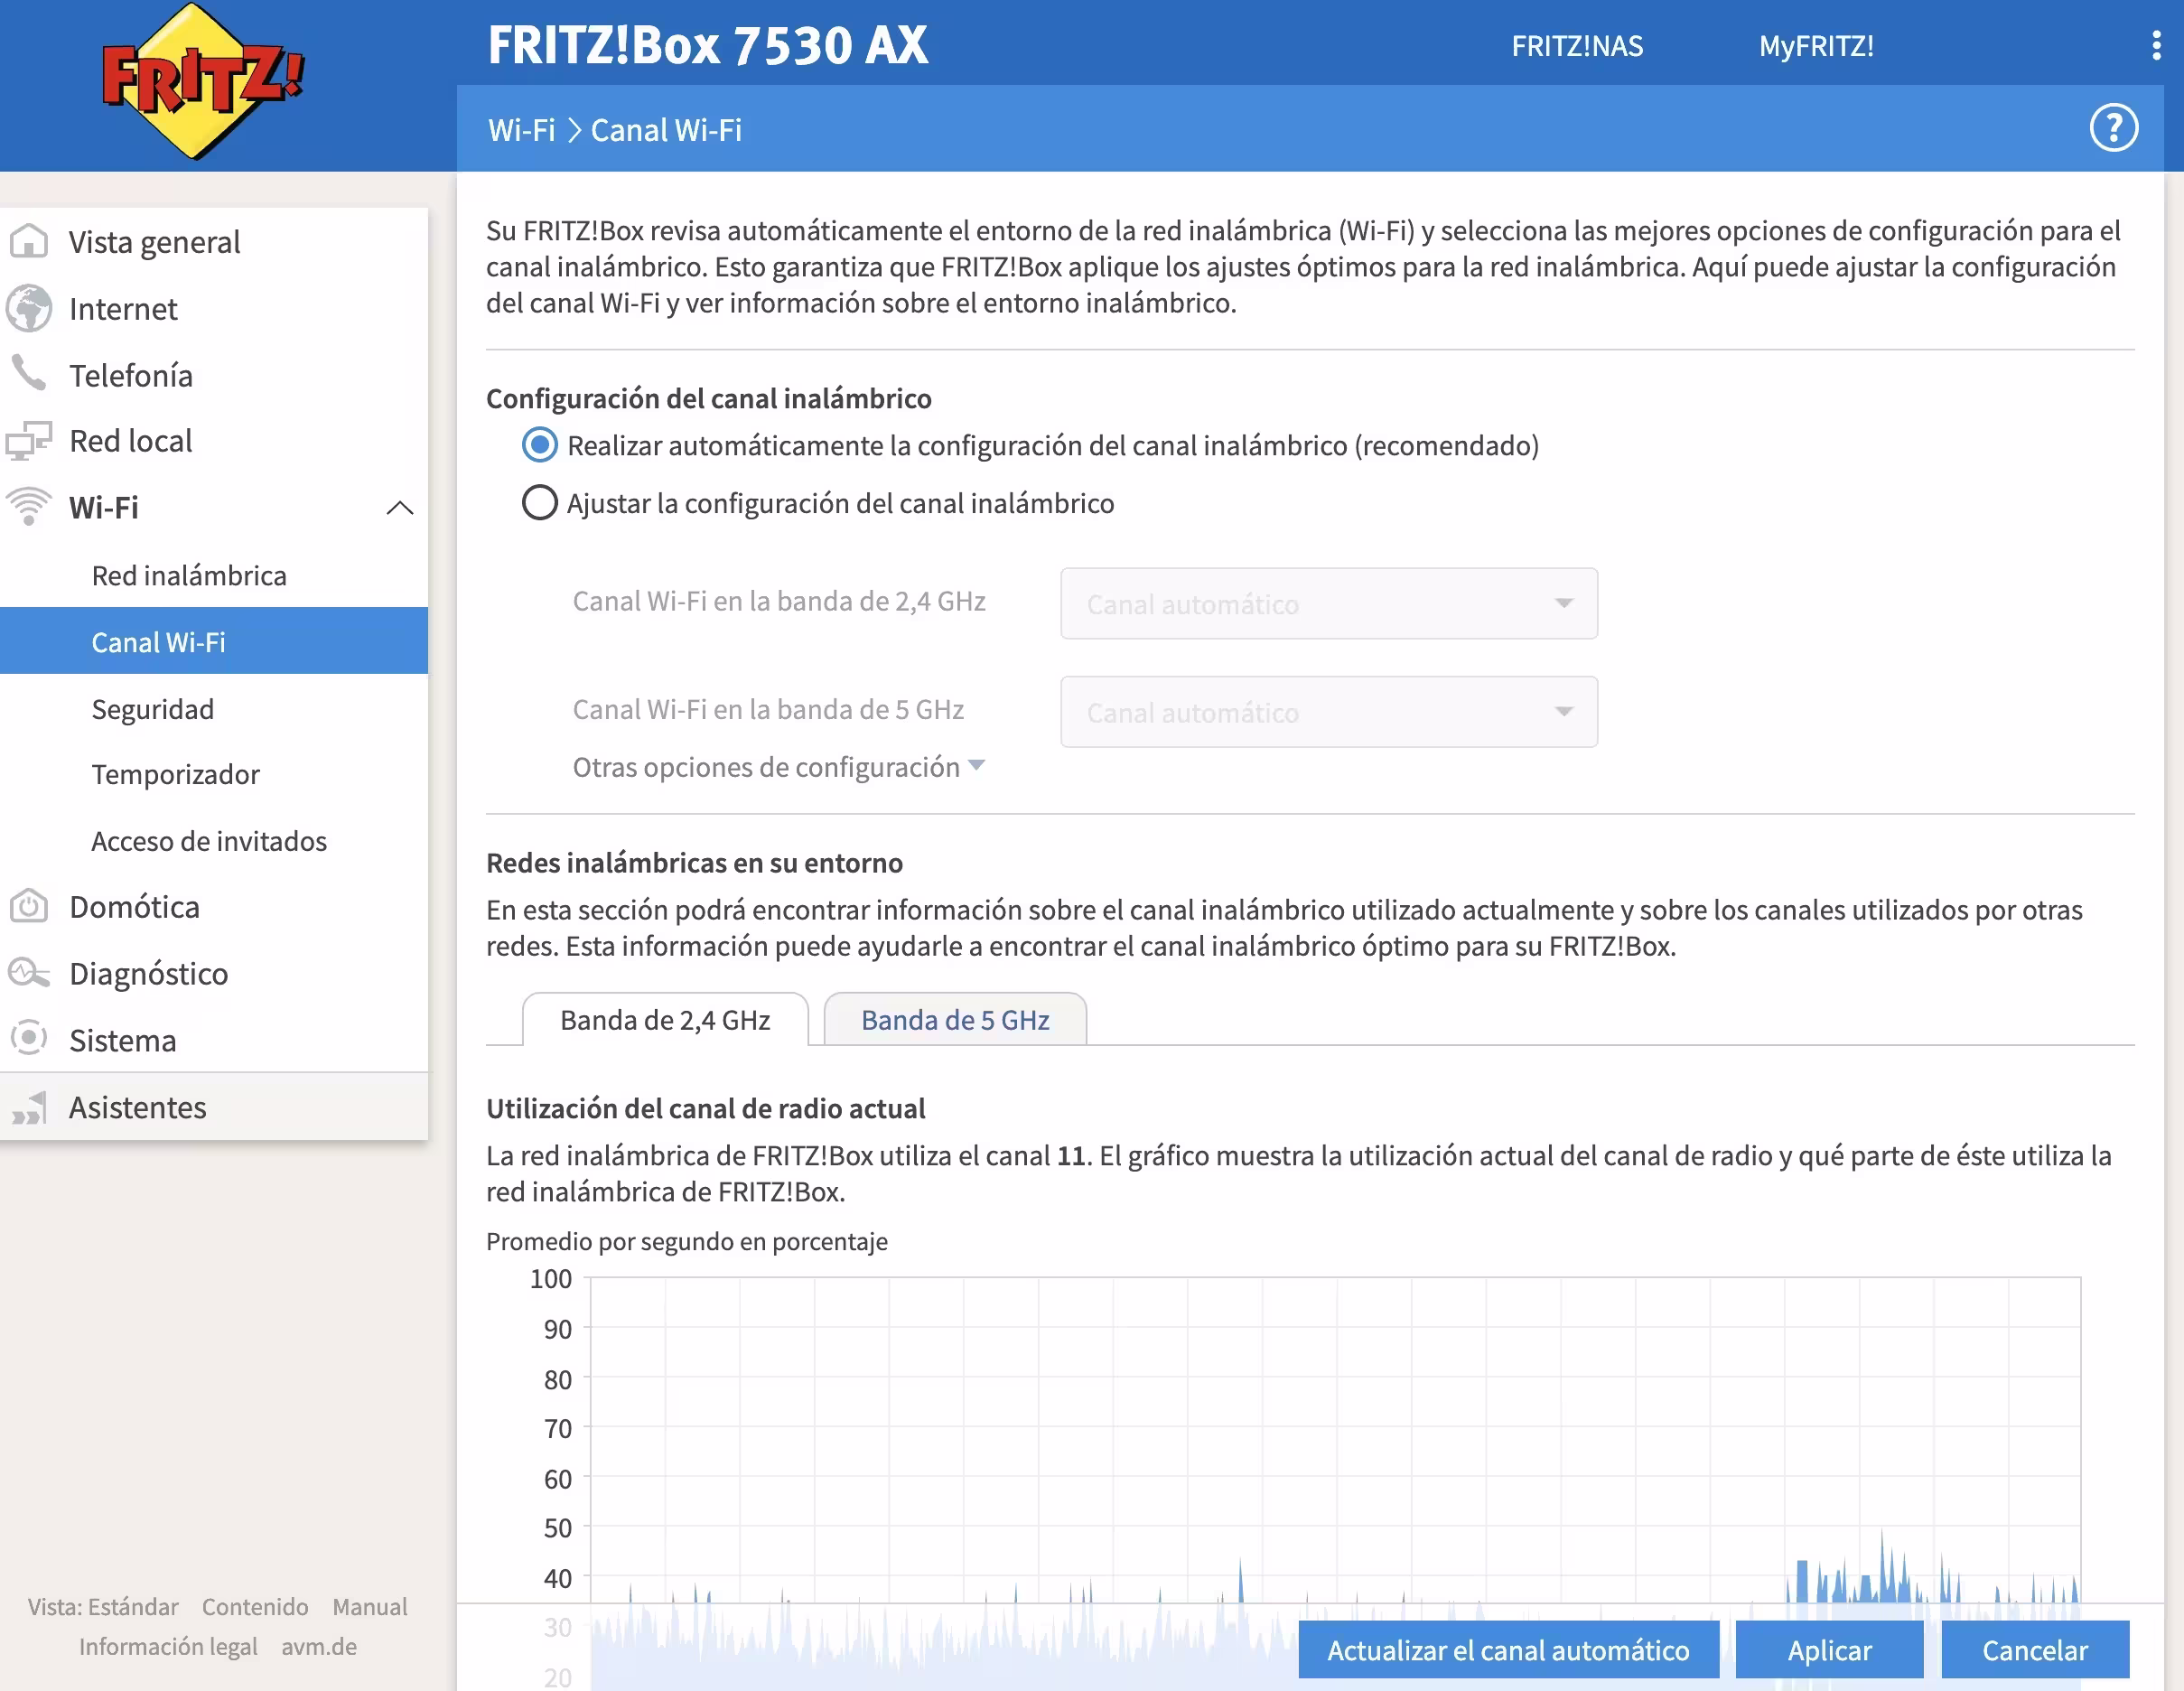Switch to Banda de 5 GHz tab
The width and height of the screenshot is (2184, 1691).
[x=955, y=1019]
